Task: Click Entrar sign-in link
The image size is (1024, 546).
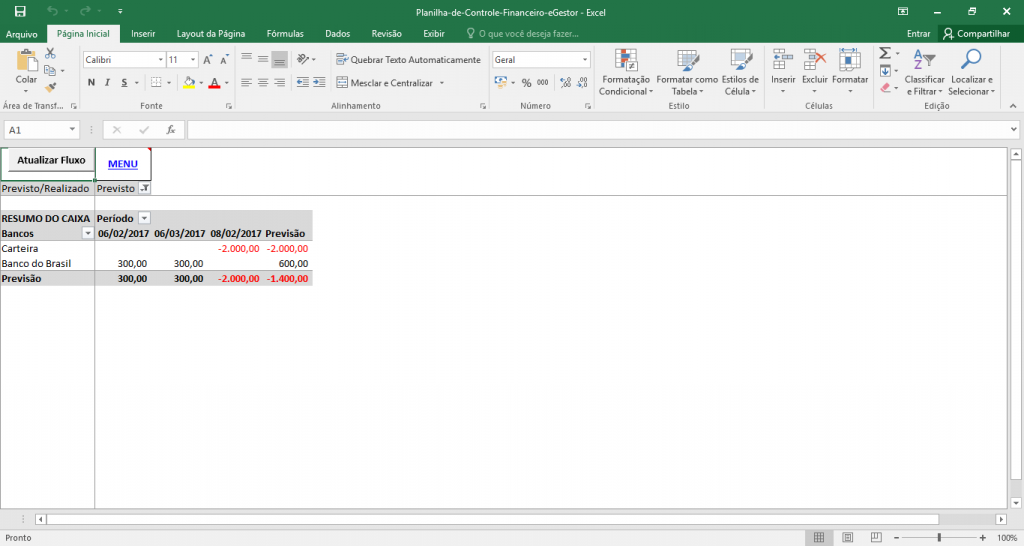Action: point(918,34)
